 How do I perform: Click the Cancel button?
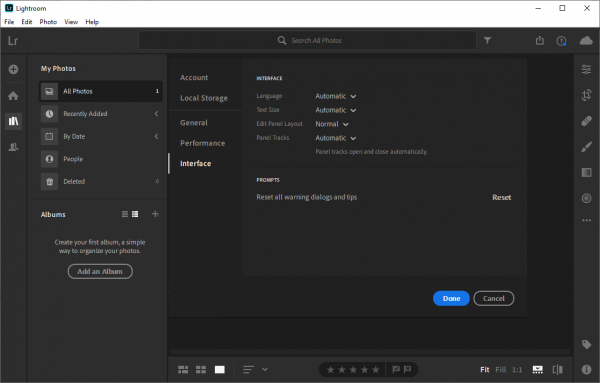(494, 298)
